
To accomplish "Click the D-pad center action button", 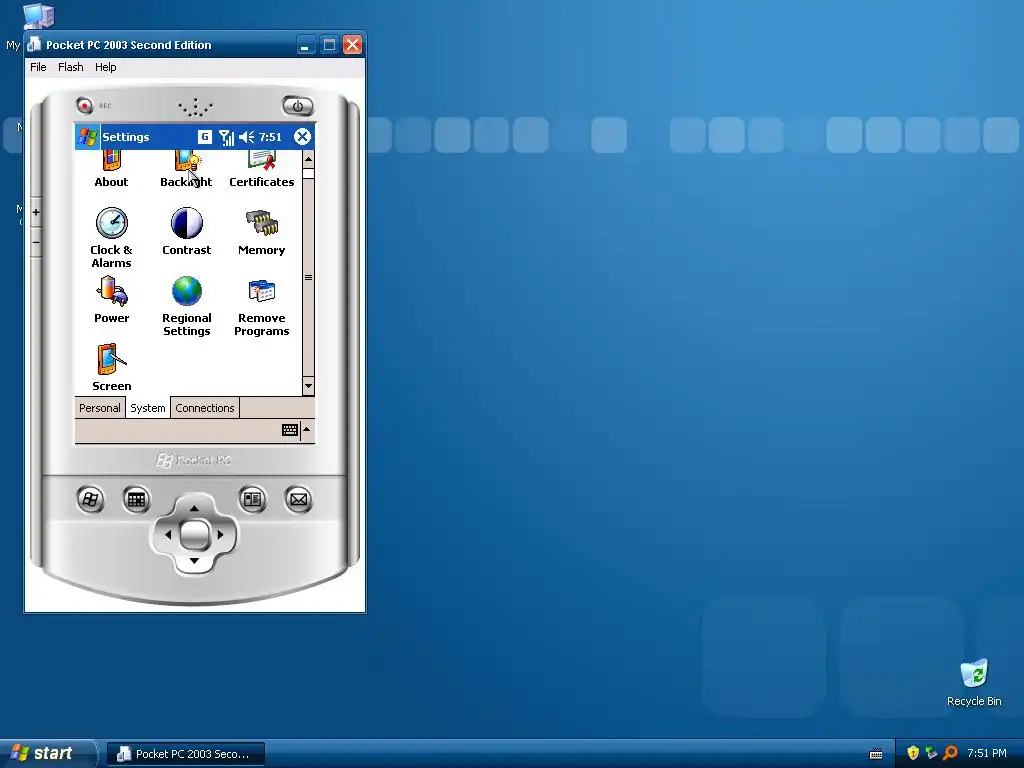I will [194, 534].
